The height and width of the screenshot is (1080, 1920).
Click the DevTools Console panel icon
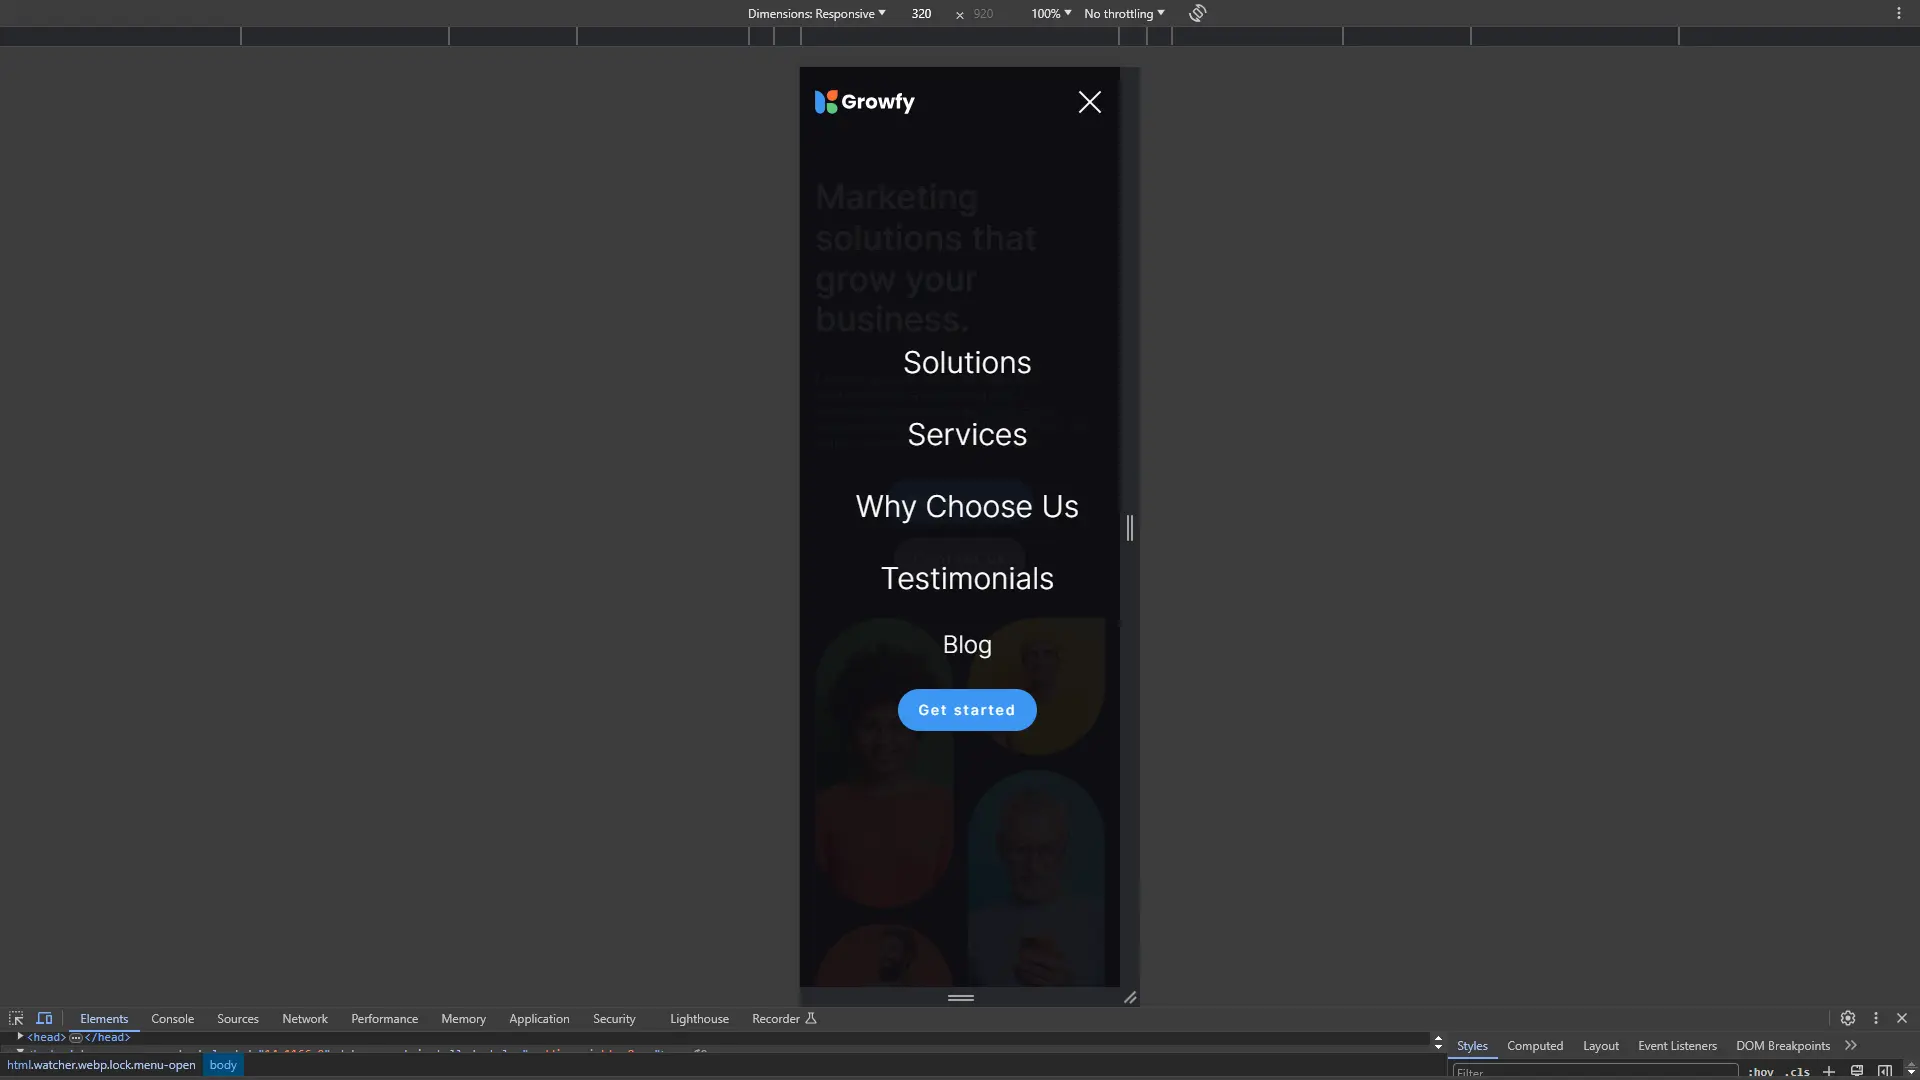pyautogui.click(x=171, y=1017)
